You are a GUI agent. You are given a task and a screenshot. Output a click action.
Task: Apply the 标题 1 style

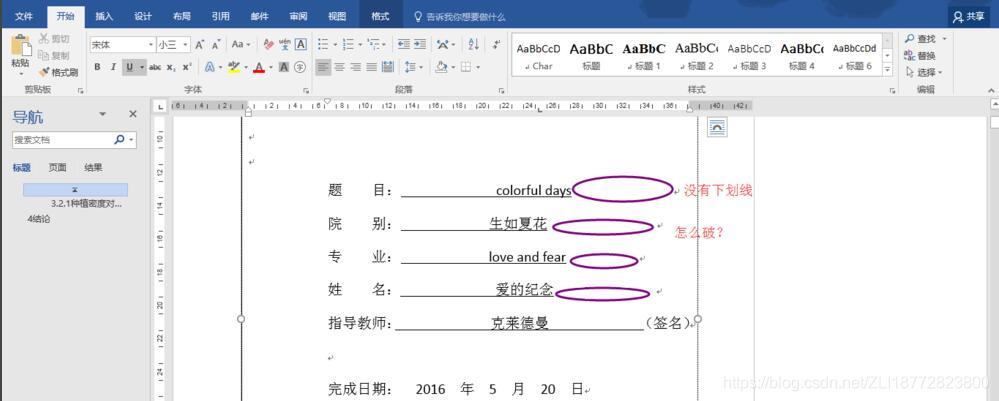(643, 55)
